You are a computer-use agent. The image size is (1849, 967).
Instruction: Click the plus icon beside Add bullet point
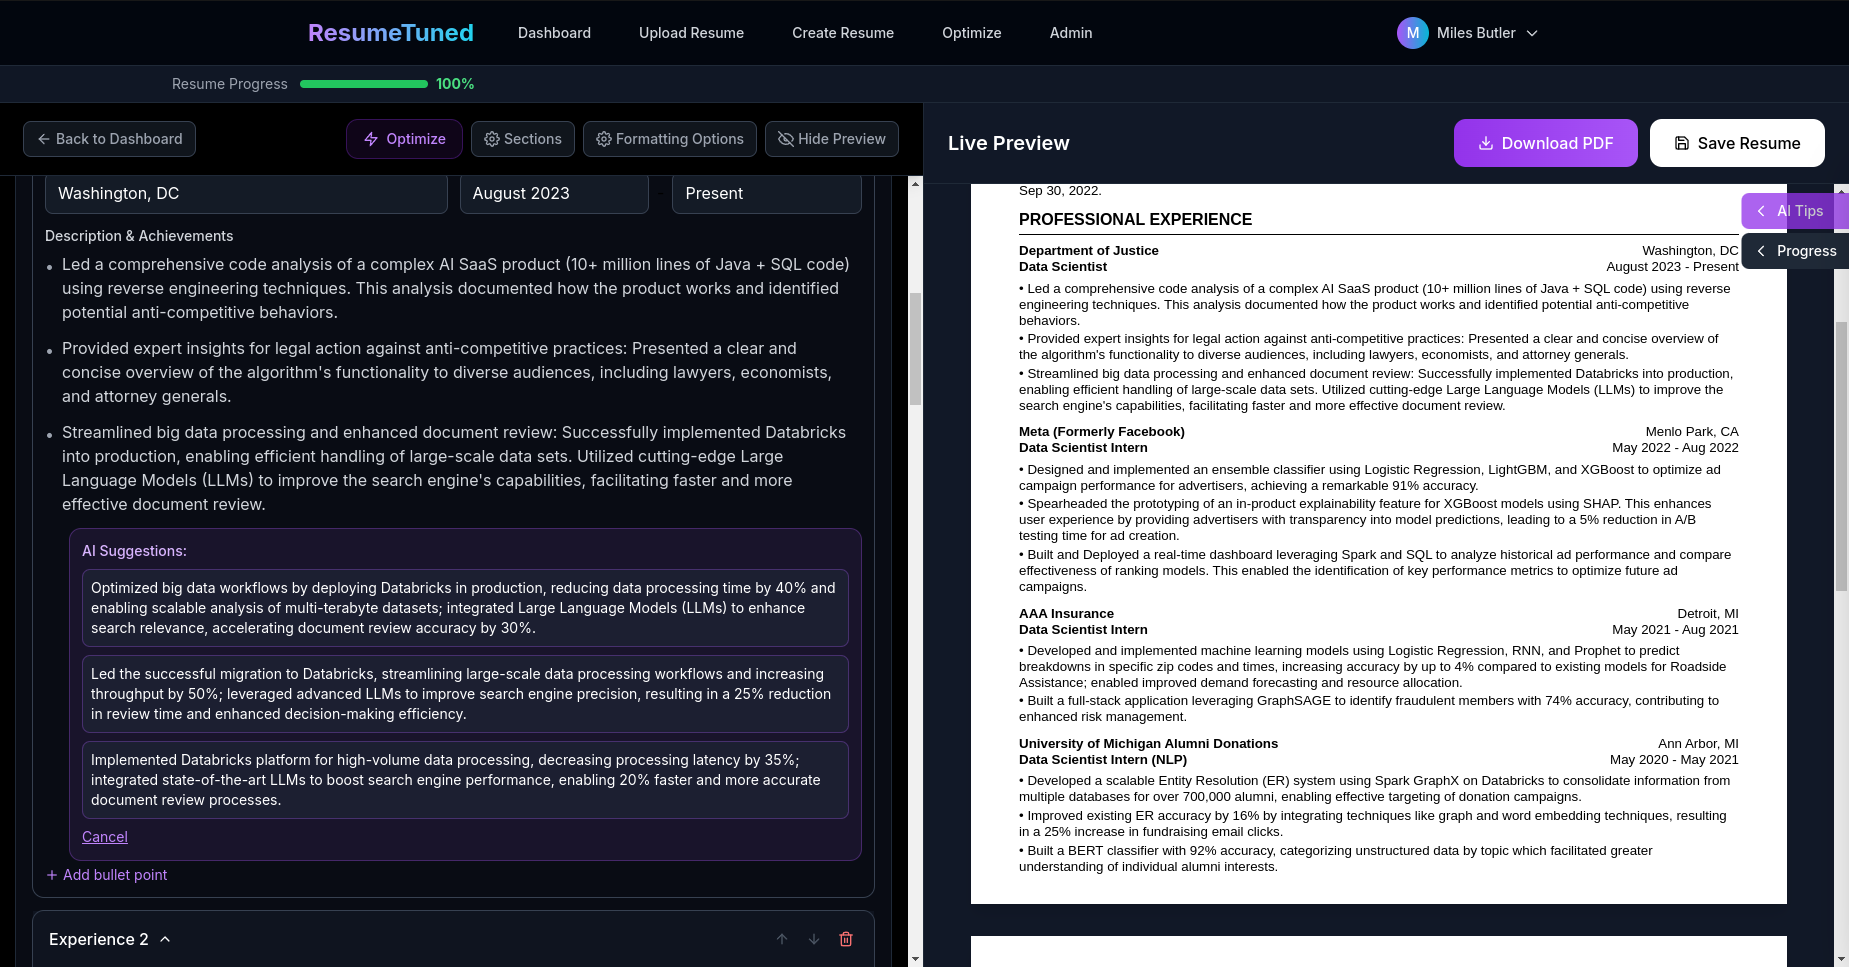[x=52, y=875]
